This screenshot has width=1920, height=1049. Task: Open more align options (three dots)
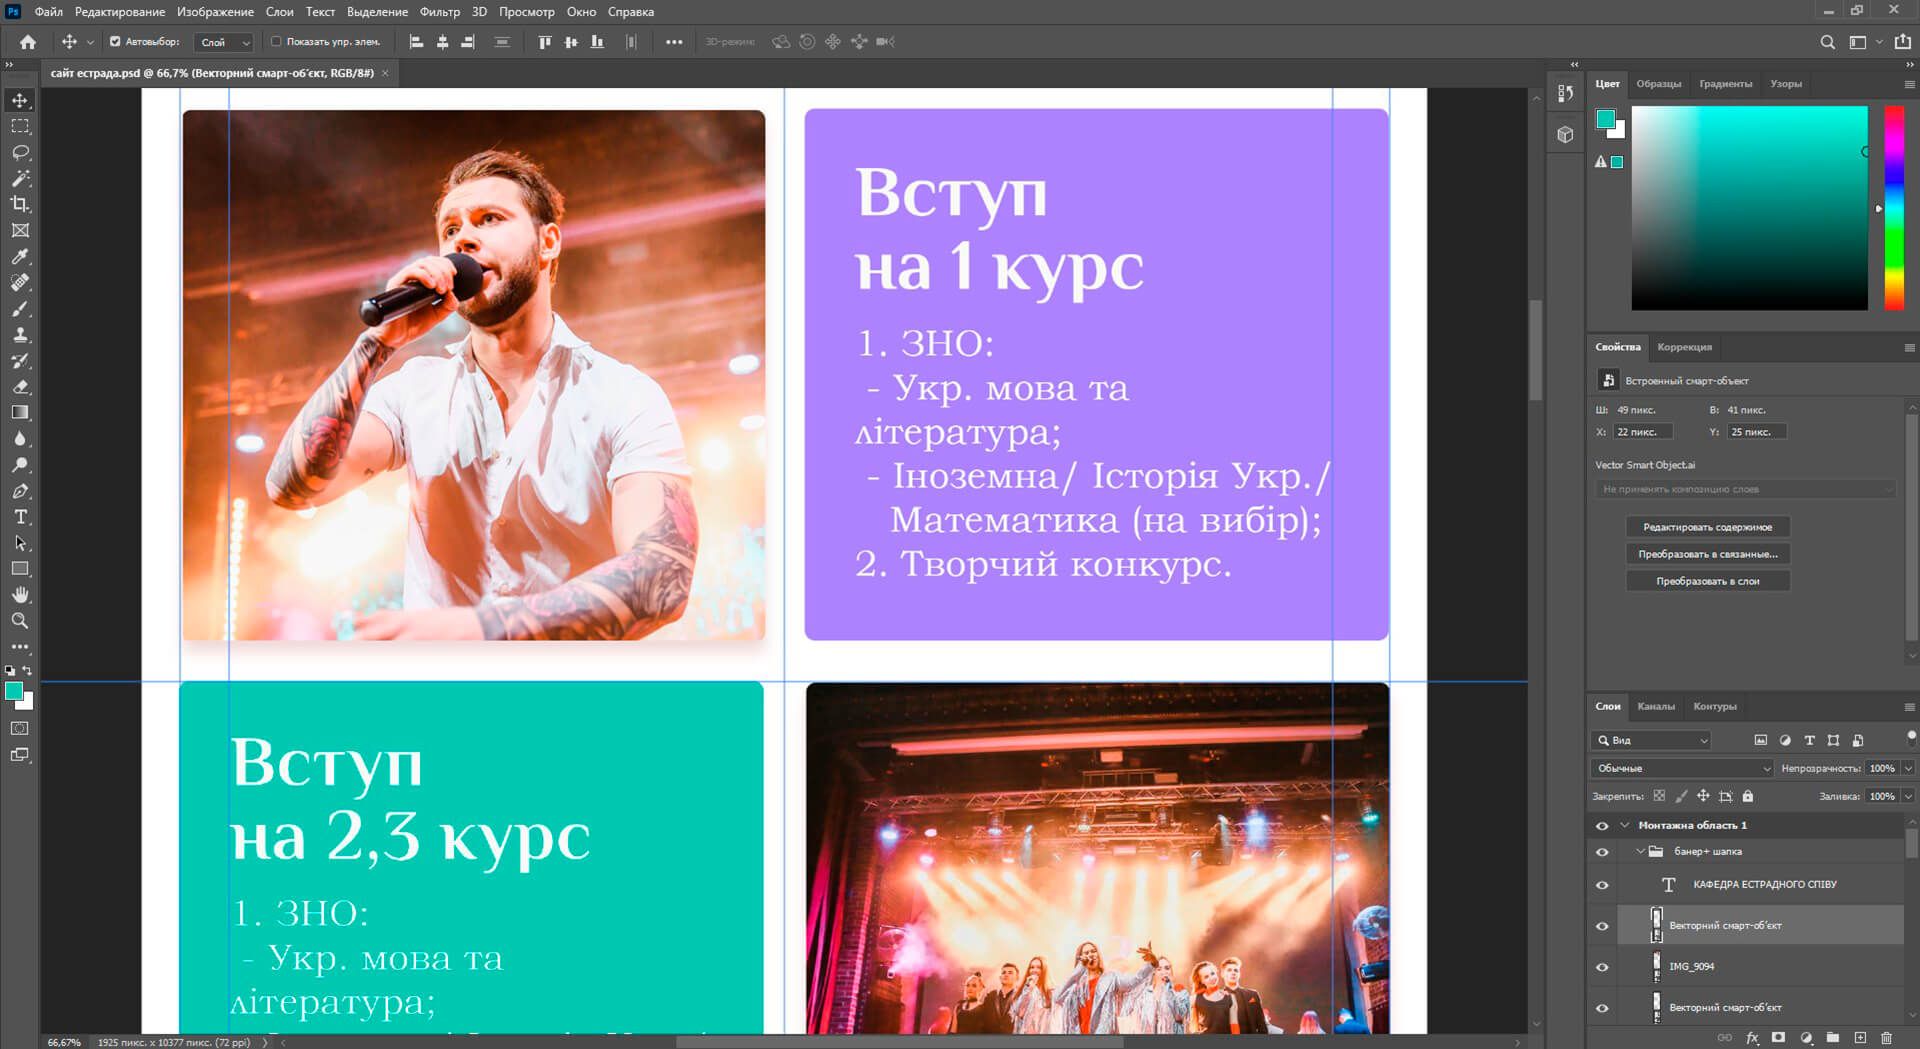coord(674,42)
